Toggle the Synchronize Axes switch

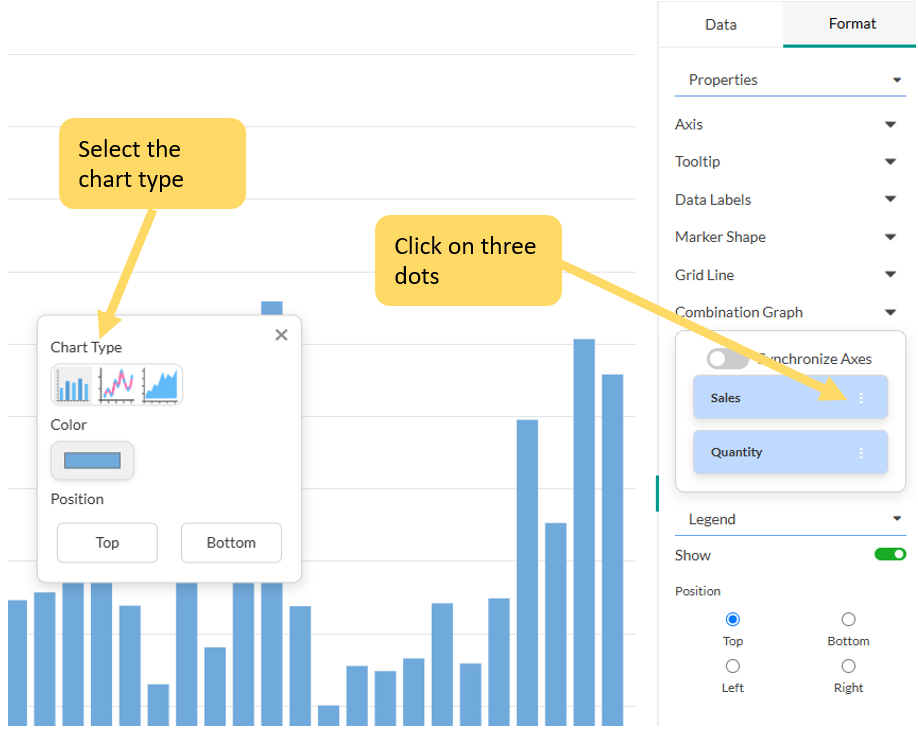point(727,359)
